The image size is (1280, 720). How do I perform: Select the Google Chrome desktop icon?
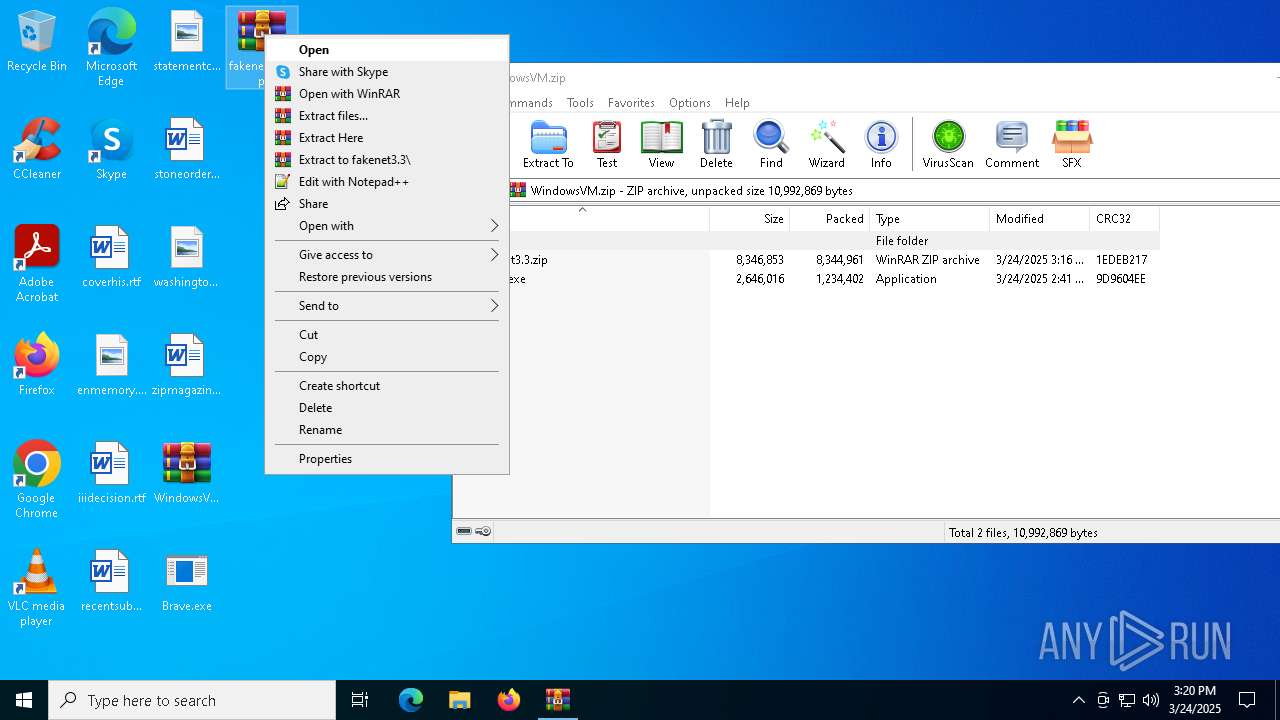(x=37, y=480)
